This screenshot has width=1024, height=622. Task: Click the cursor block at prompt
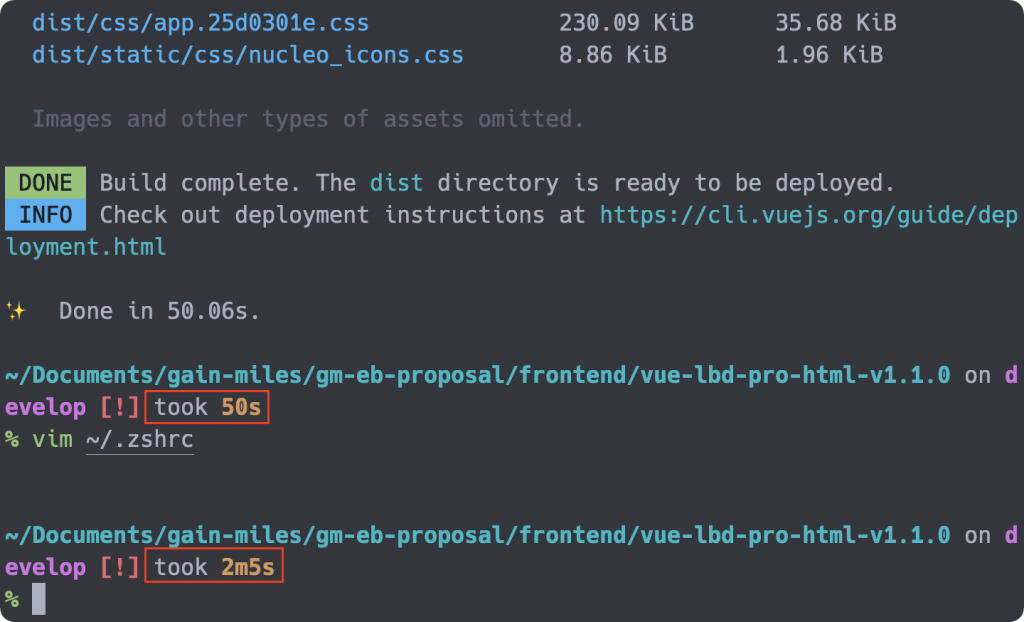[39, 598]
